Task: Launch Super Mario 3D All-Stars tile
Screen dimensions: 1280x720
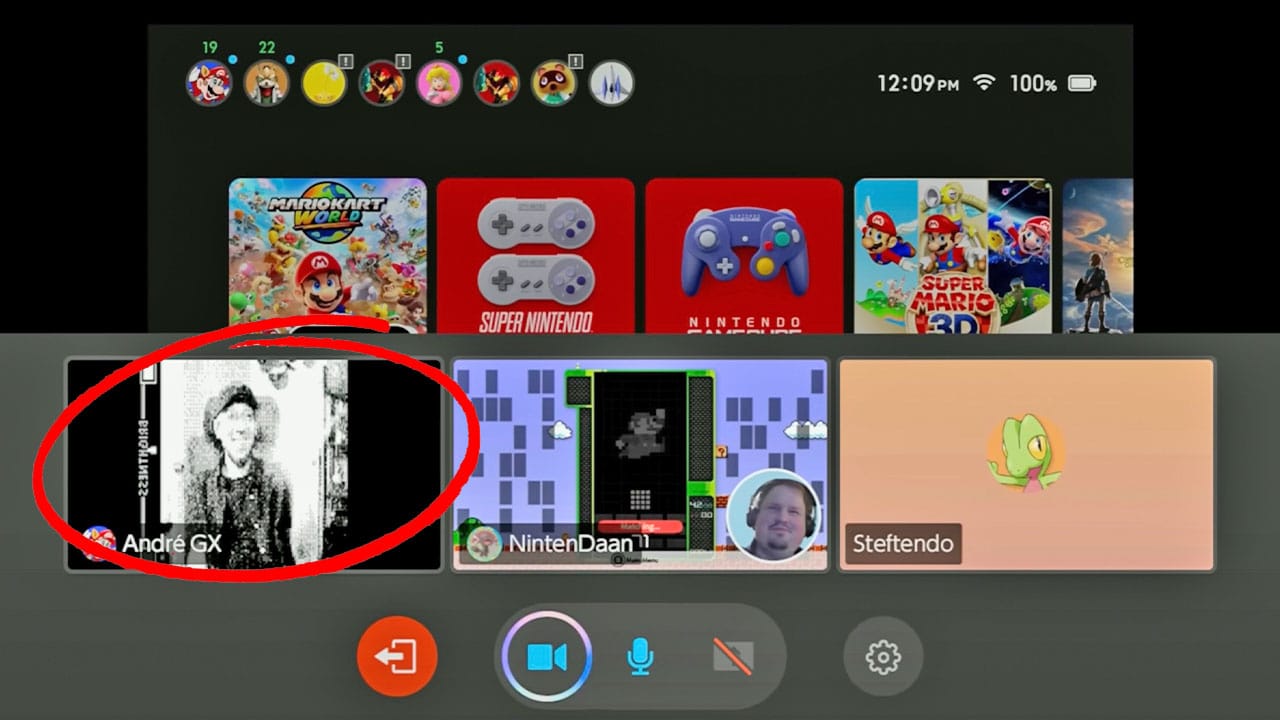Action: tap(953, 256)
